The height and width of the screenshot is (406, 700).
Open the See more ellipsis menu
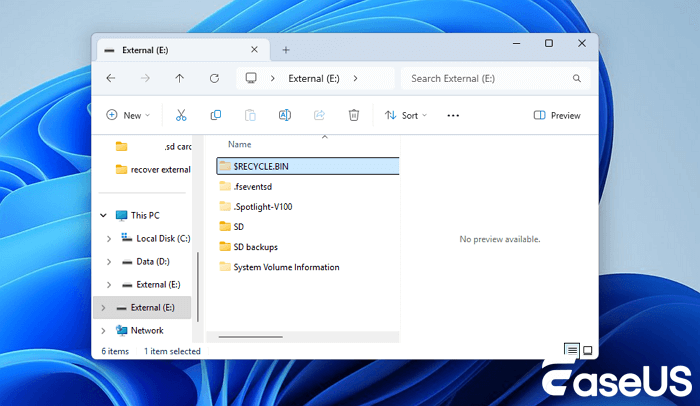(453, 116)
